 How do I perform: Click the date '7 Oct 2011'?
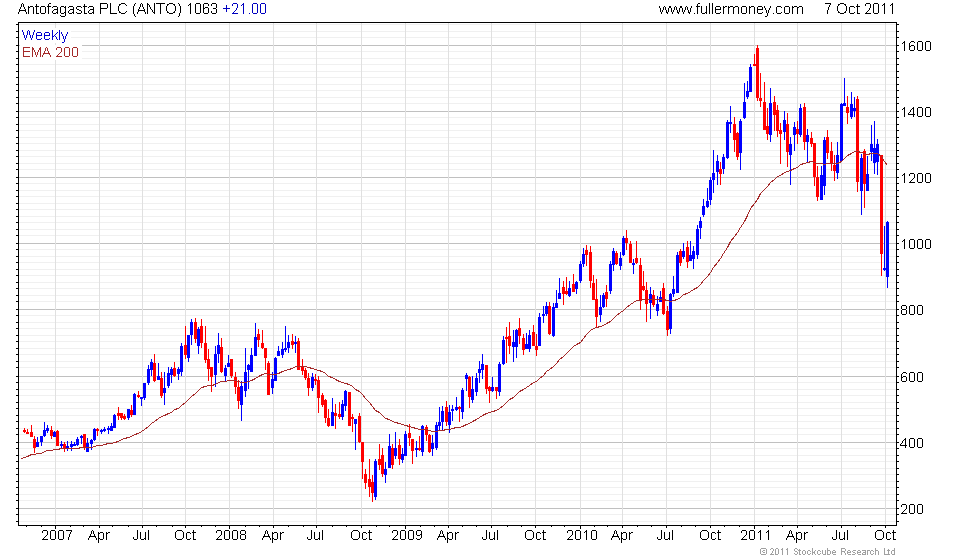pos(859,9)
